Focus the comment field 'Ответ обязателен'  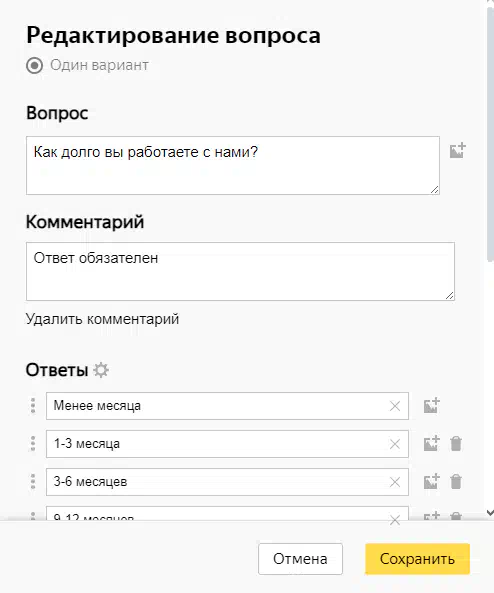click(240, 272)
